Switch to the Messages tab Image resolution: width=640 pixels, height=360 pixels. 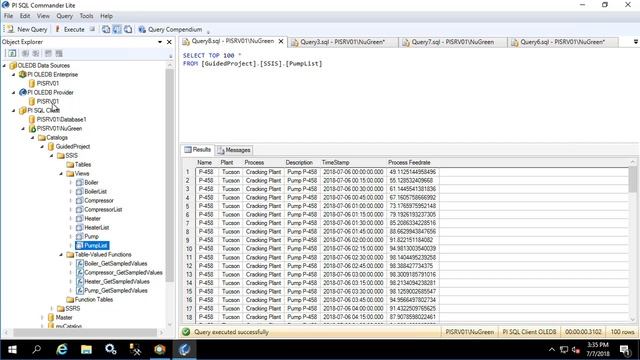coord(234,150)
